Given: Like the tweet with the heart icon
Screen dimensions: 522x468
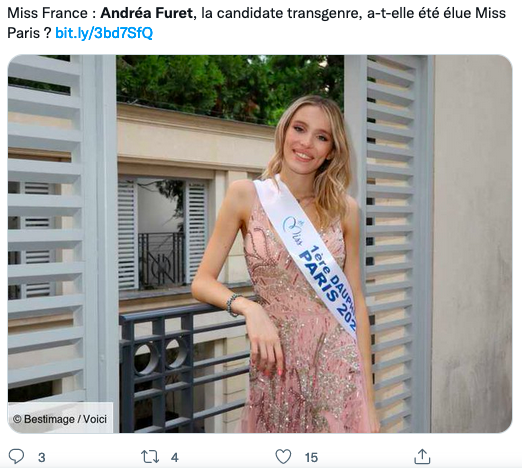Looking at the screenshot, I should (x=283, y=457).
